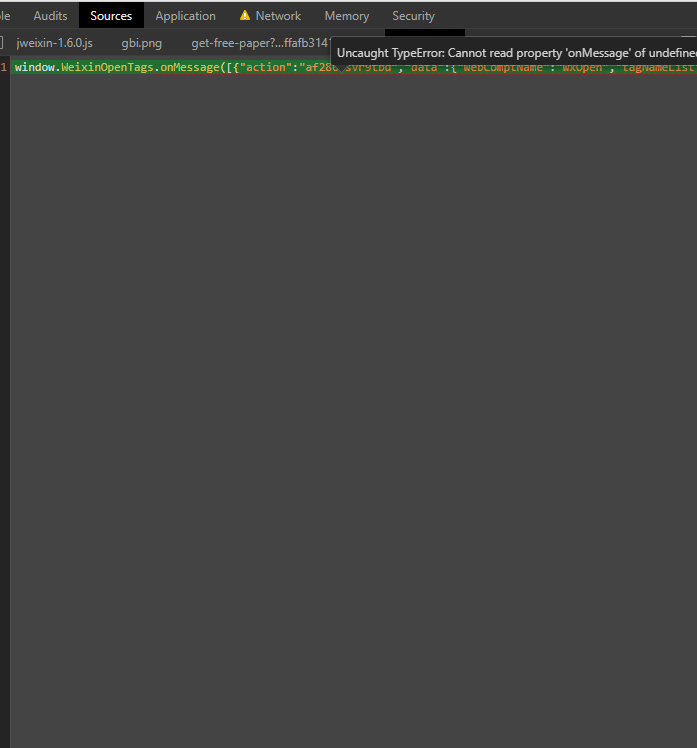Open the Security tab

click(x=413, y=16)
